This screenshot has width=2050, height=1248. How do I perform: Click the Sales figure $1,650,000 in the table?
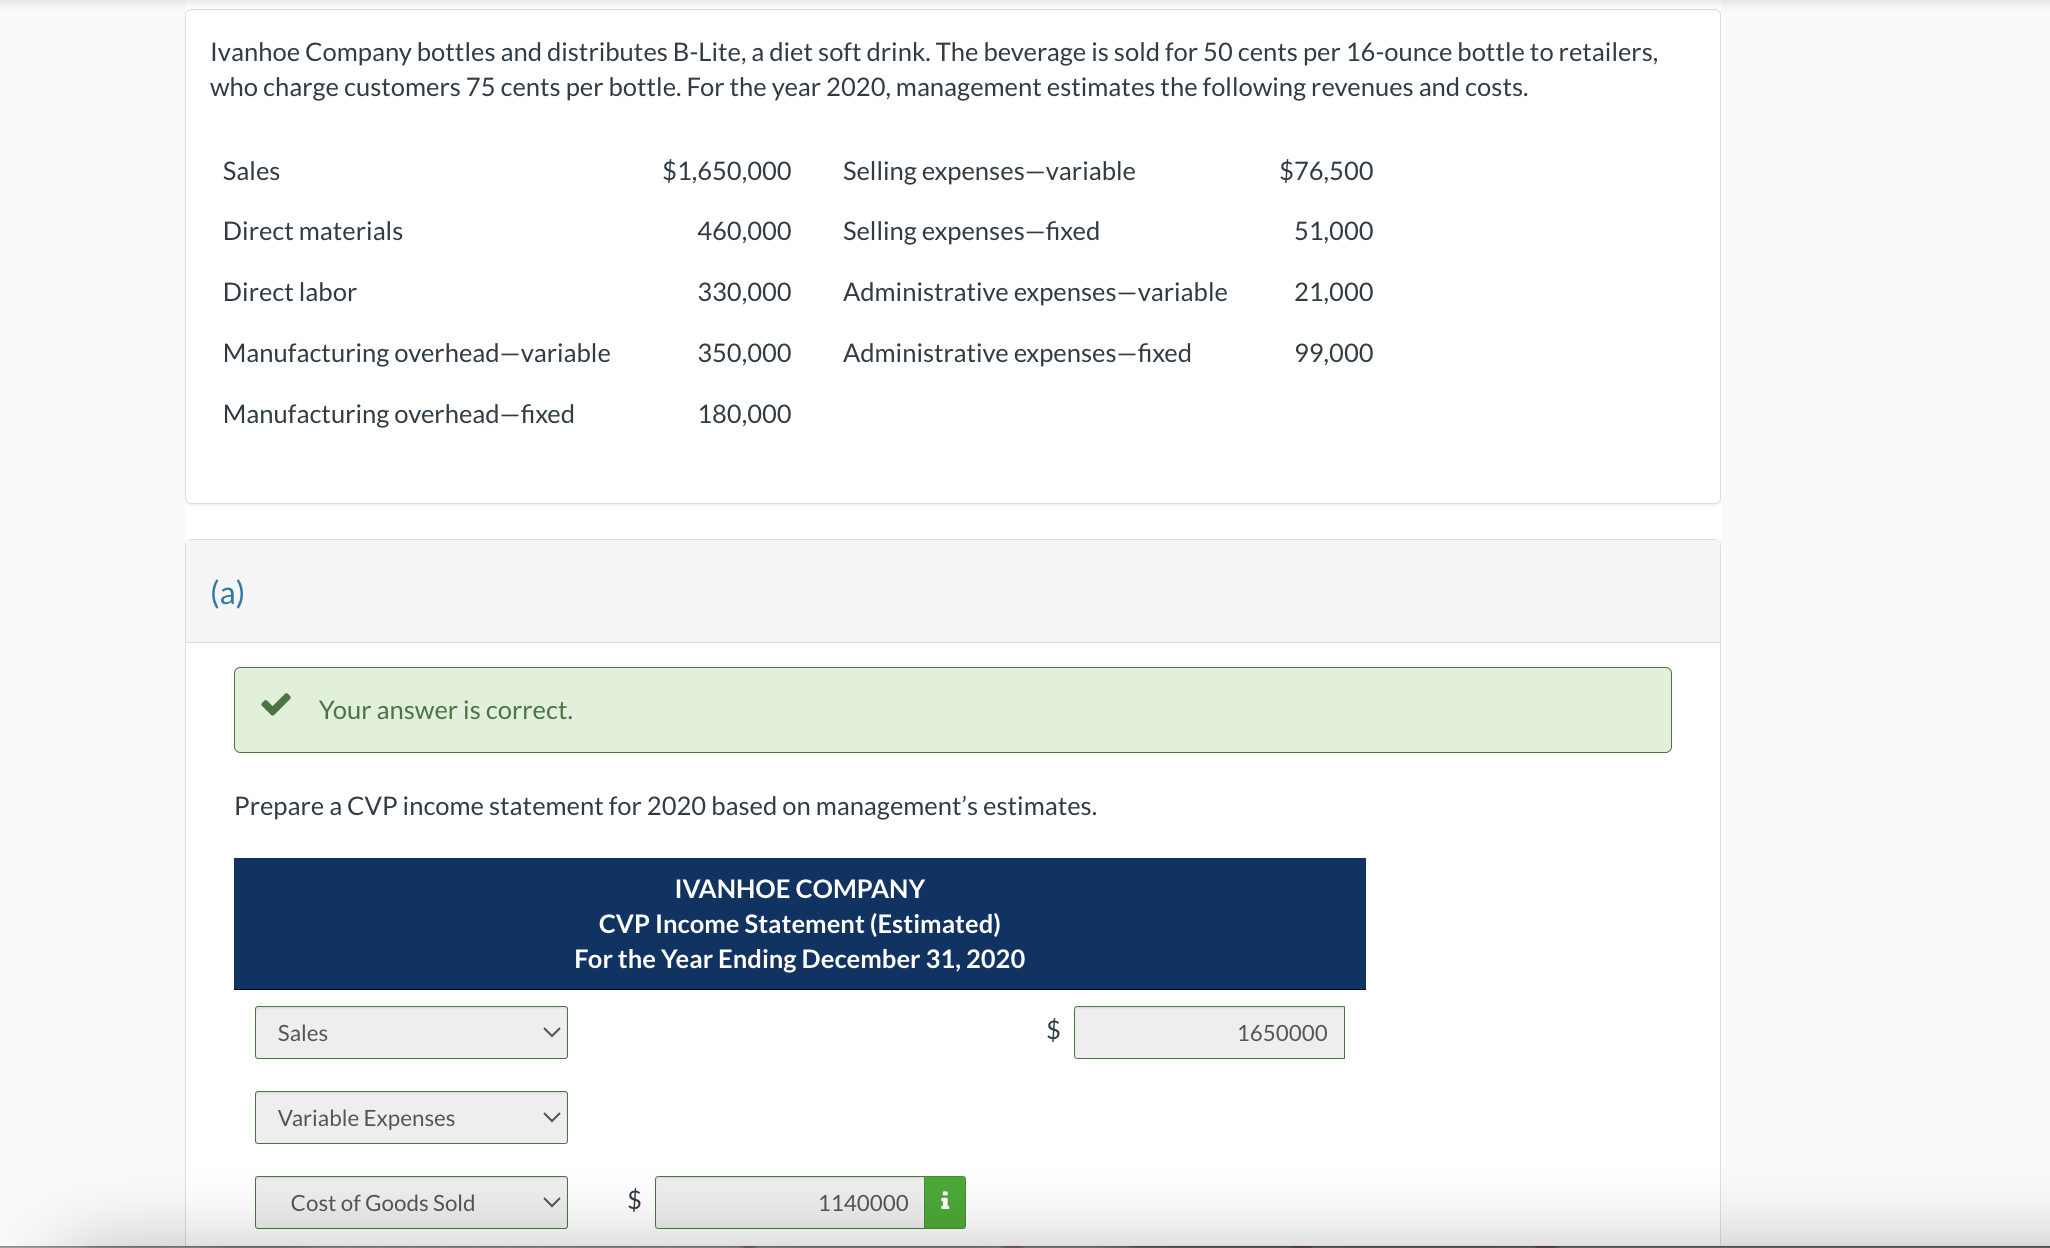coord(726,170)
